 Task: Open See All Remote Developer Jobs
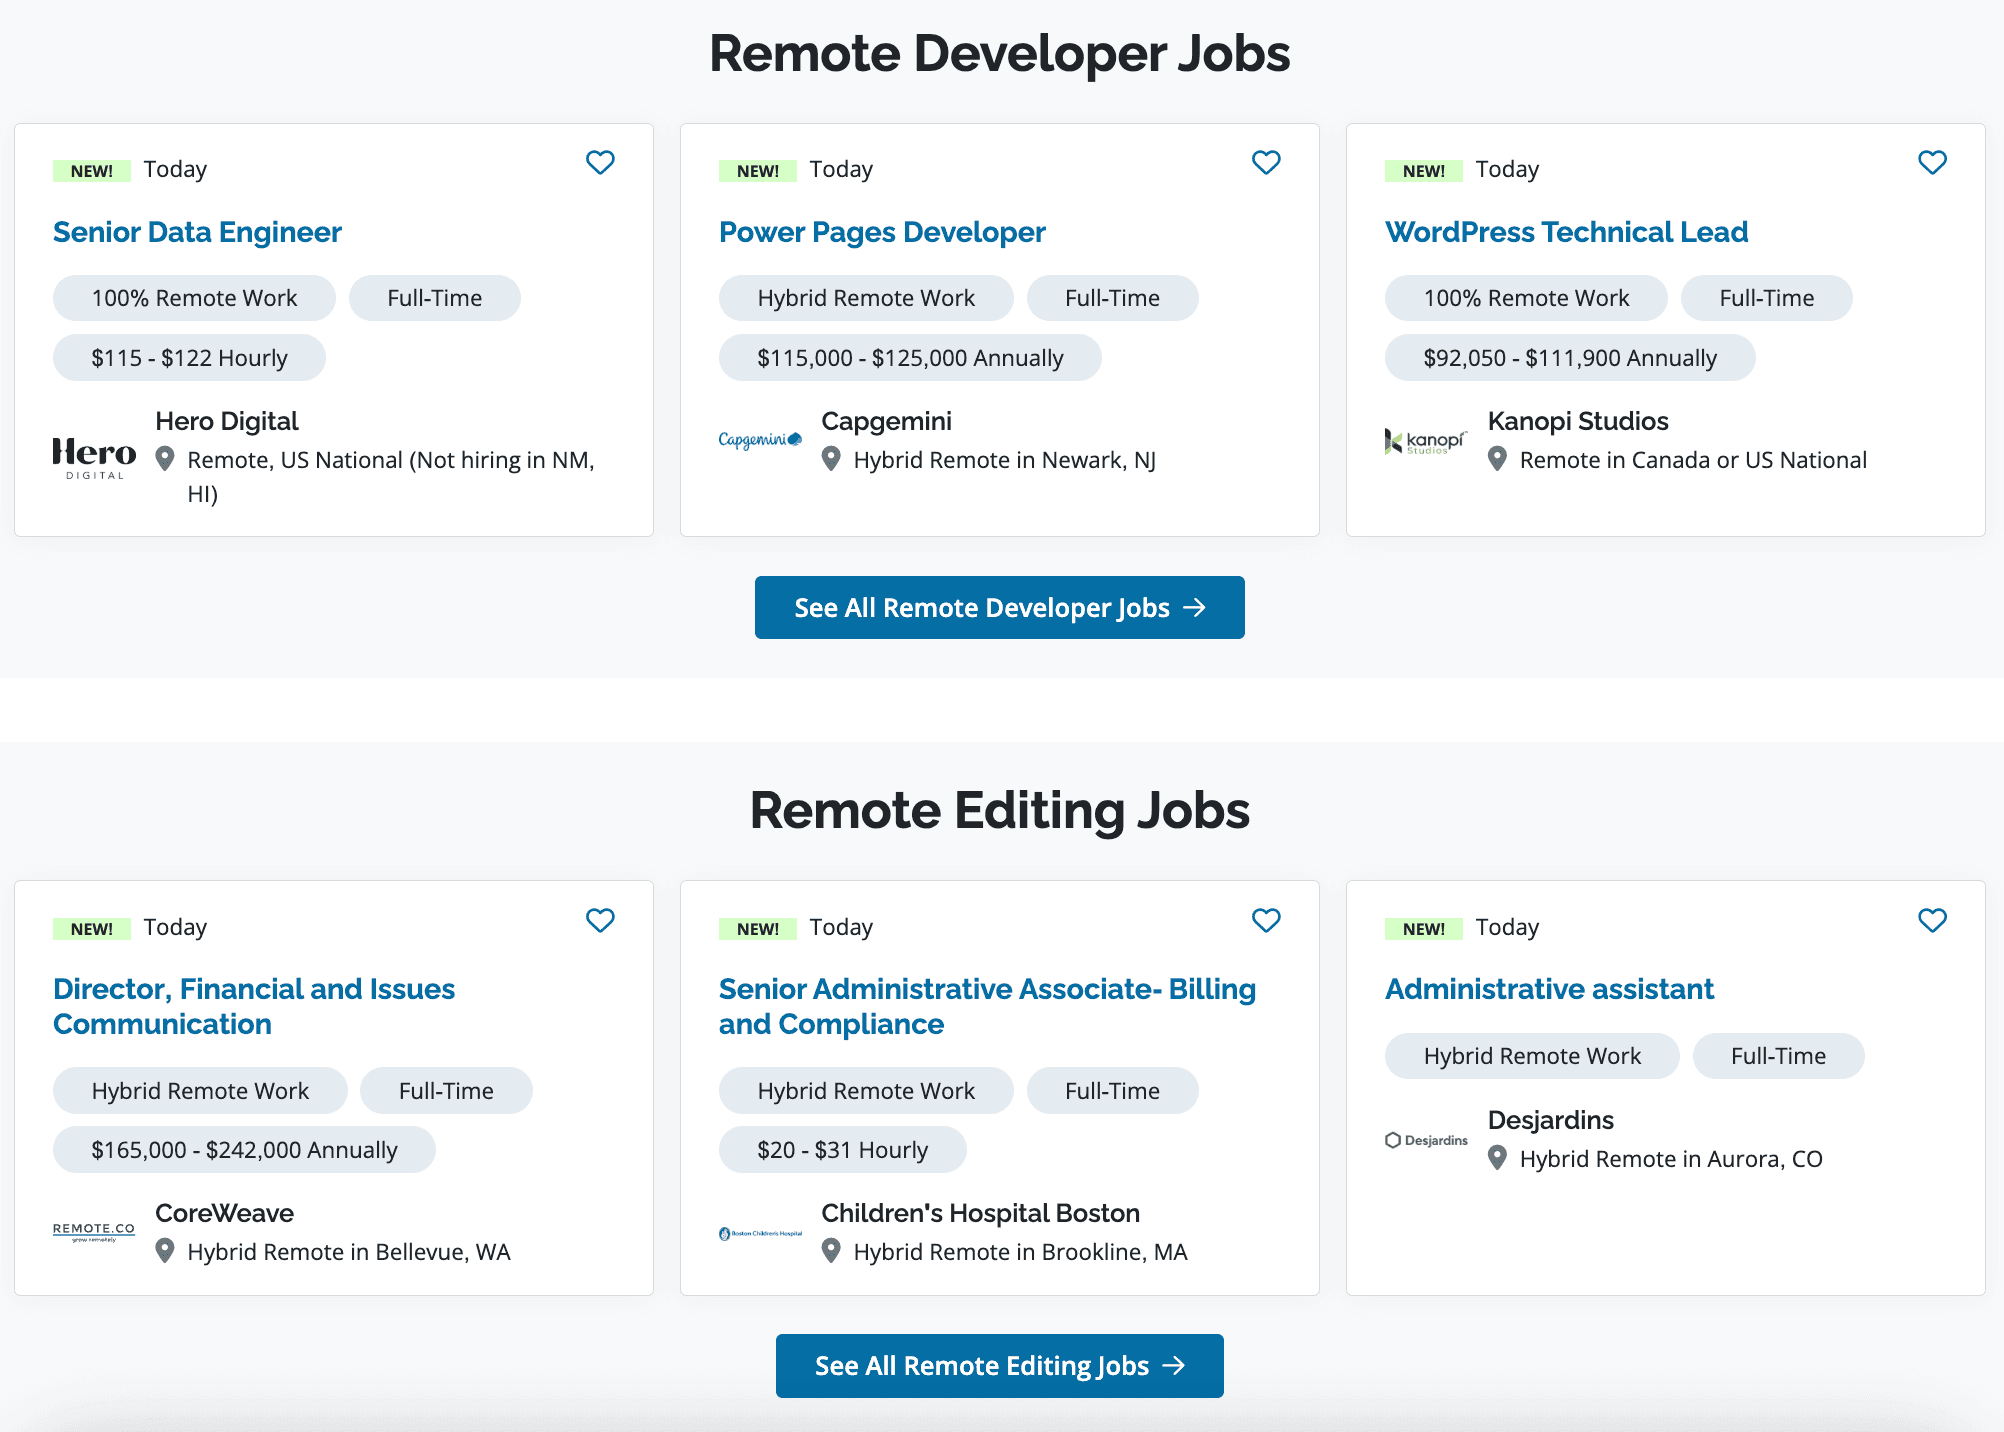tap(999, 607)
